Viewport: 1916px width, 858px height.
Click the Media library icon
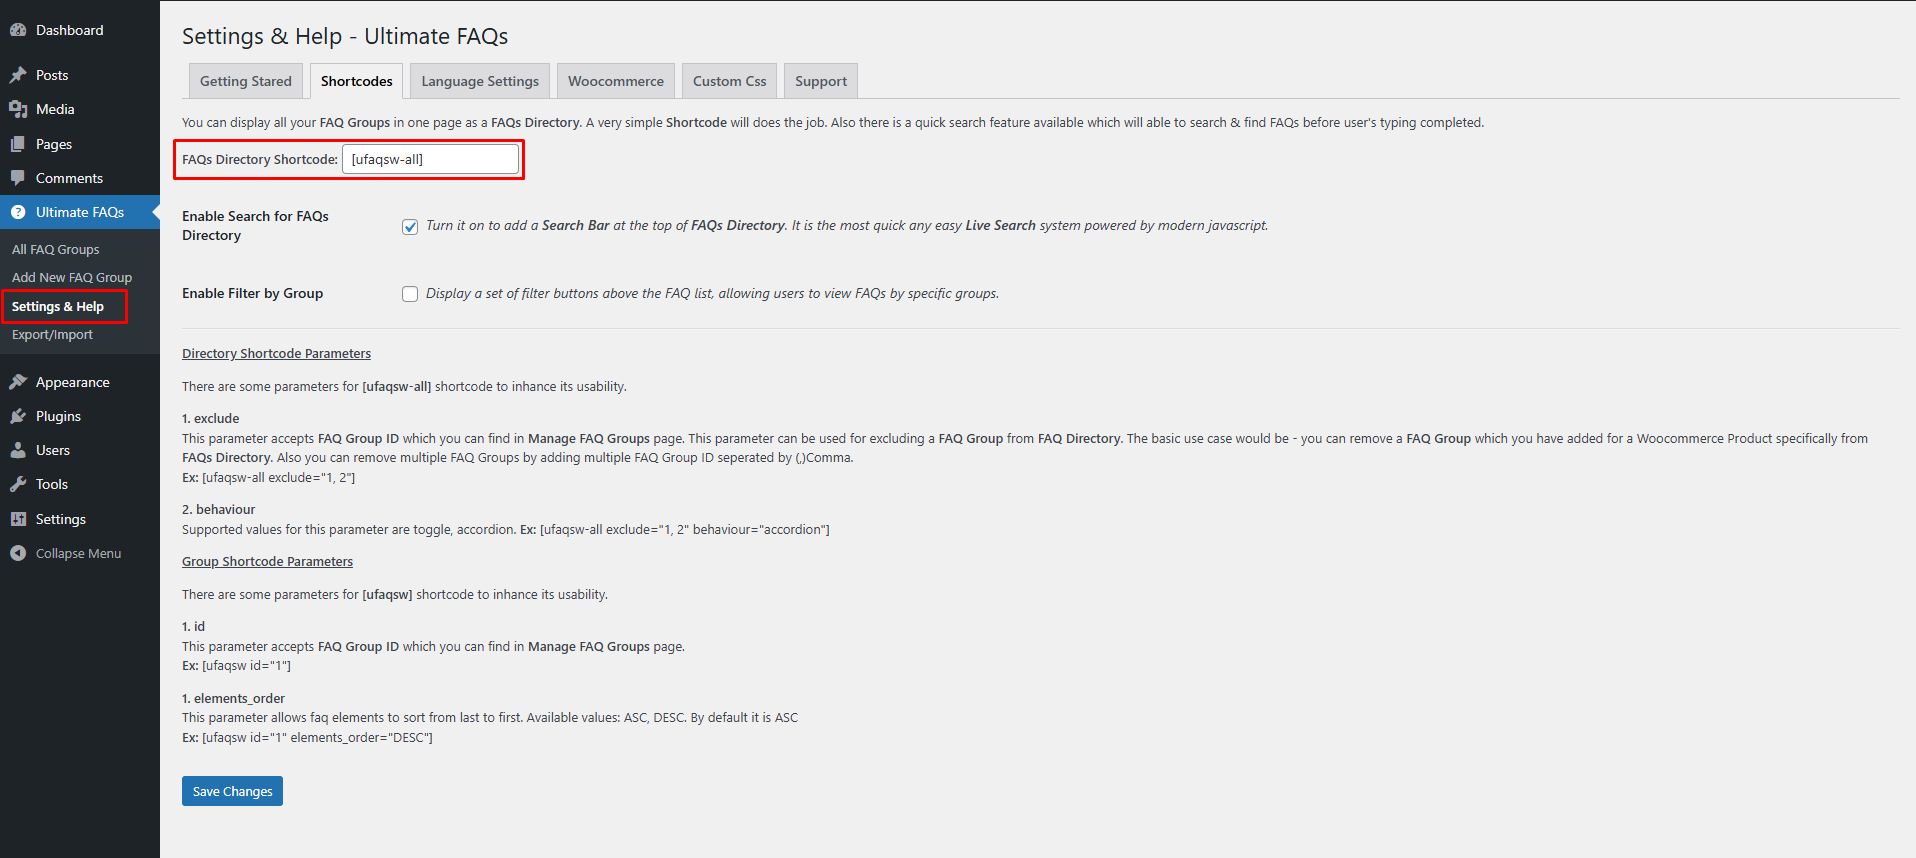18,109
